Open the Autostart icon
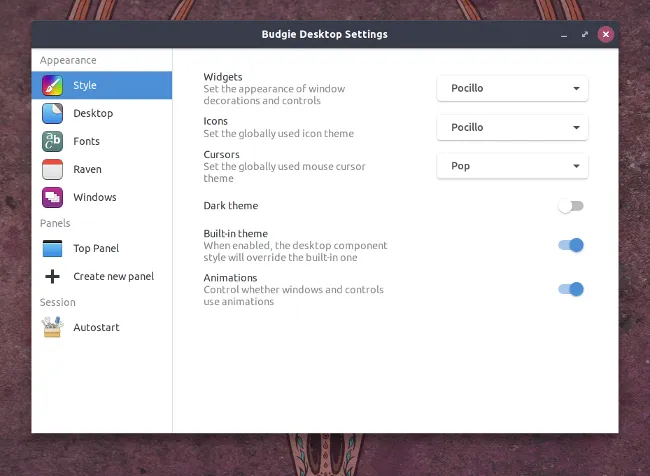Screen dimensions: 650x476 tap(53, 327)
